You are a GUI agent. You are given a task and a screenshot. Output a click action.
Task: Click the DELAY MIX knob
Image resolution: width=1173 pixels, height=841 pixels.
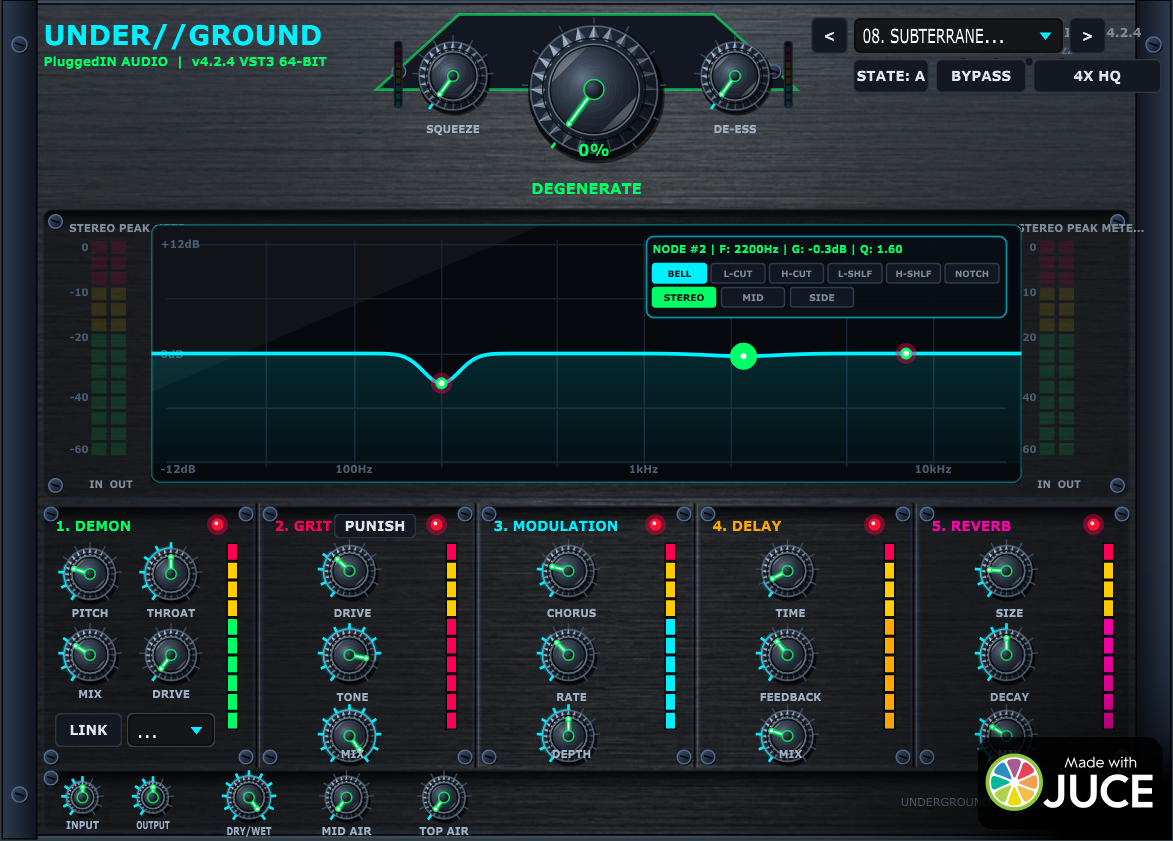tap(787, 735)
